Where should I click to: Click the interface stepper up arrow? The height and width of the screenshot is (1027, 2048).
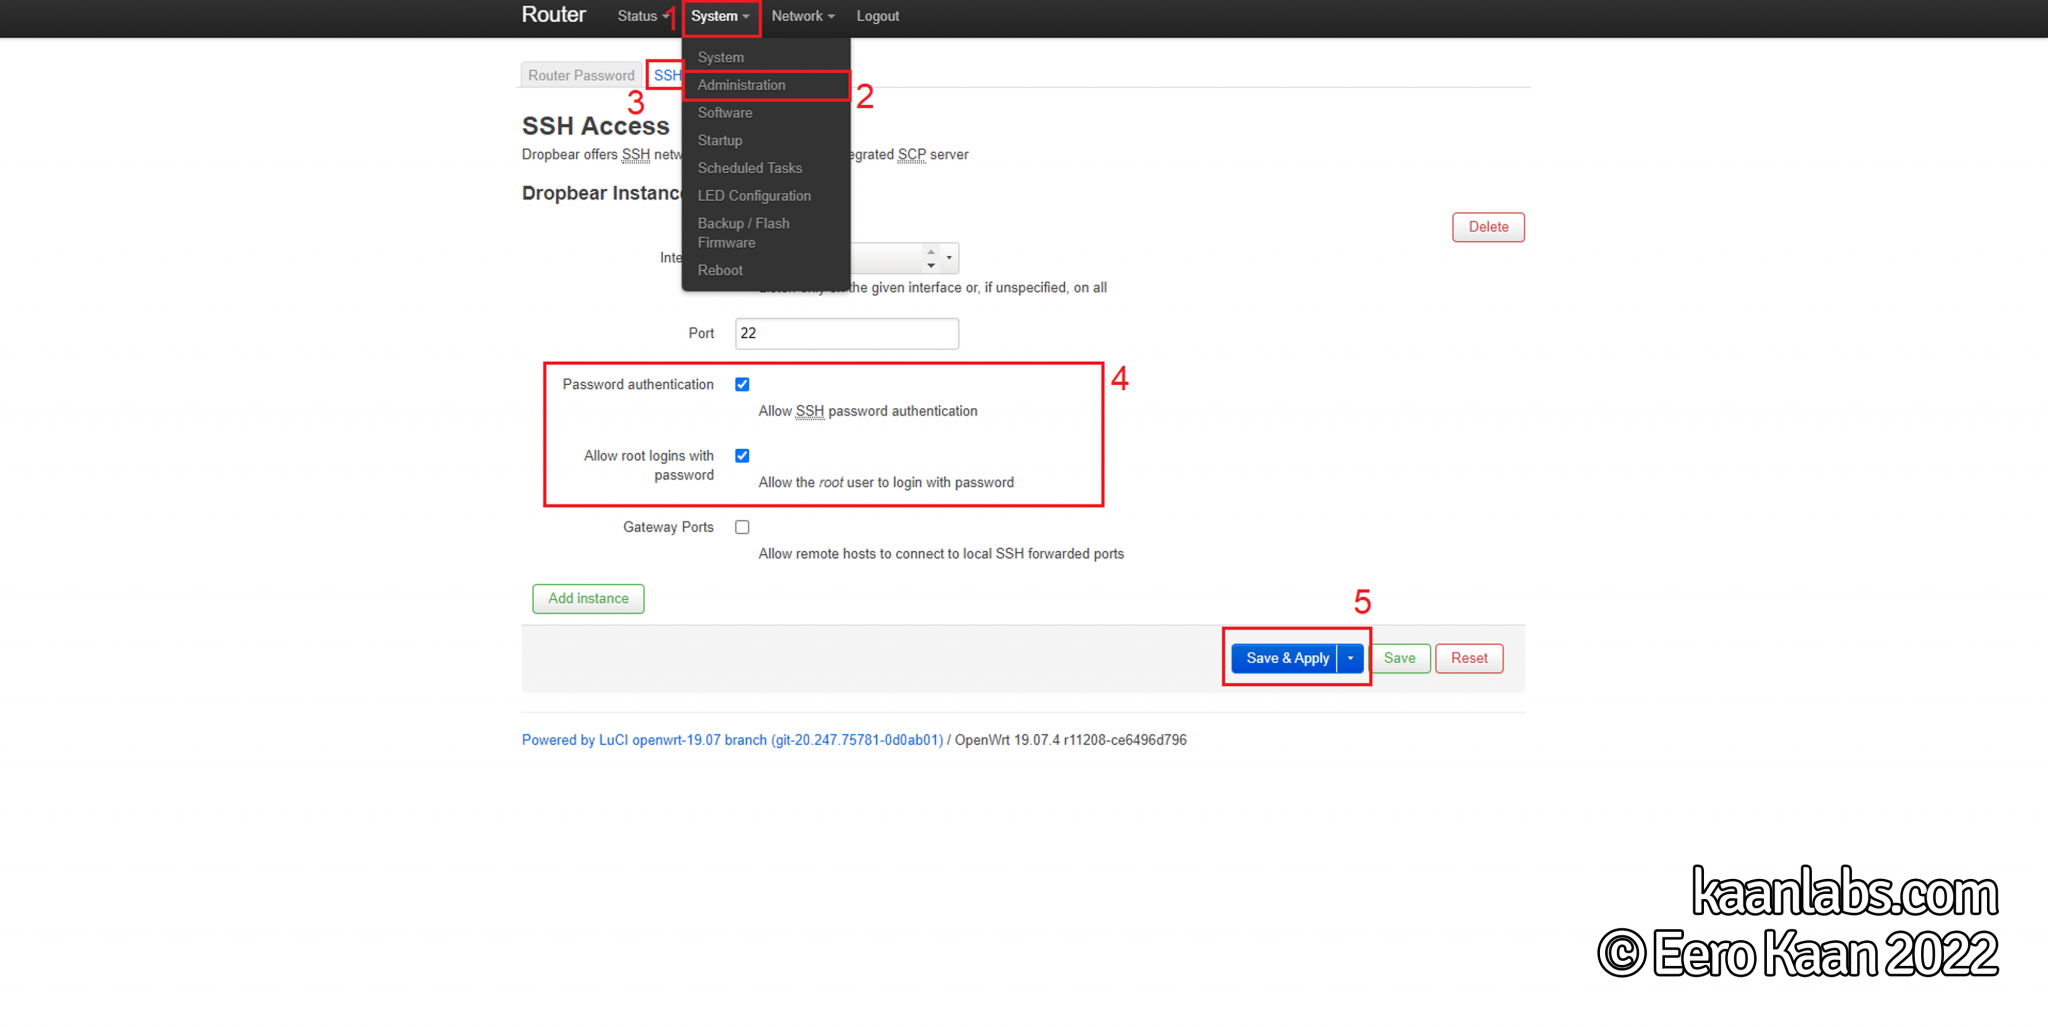pyautogui.click(x=931, y=251)
